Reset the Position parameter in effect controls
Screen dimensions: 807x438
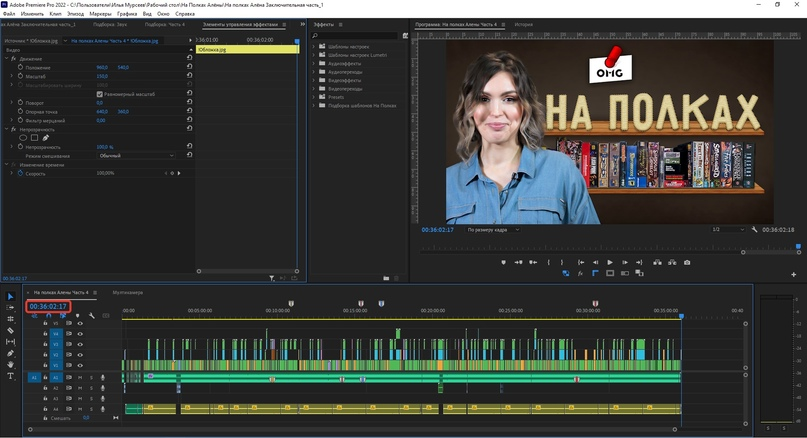(190, 67)
